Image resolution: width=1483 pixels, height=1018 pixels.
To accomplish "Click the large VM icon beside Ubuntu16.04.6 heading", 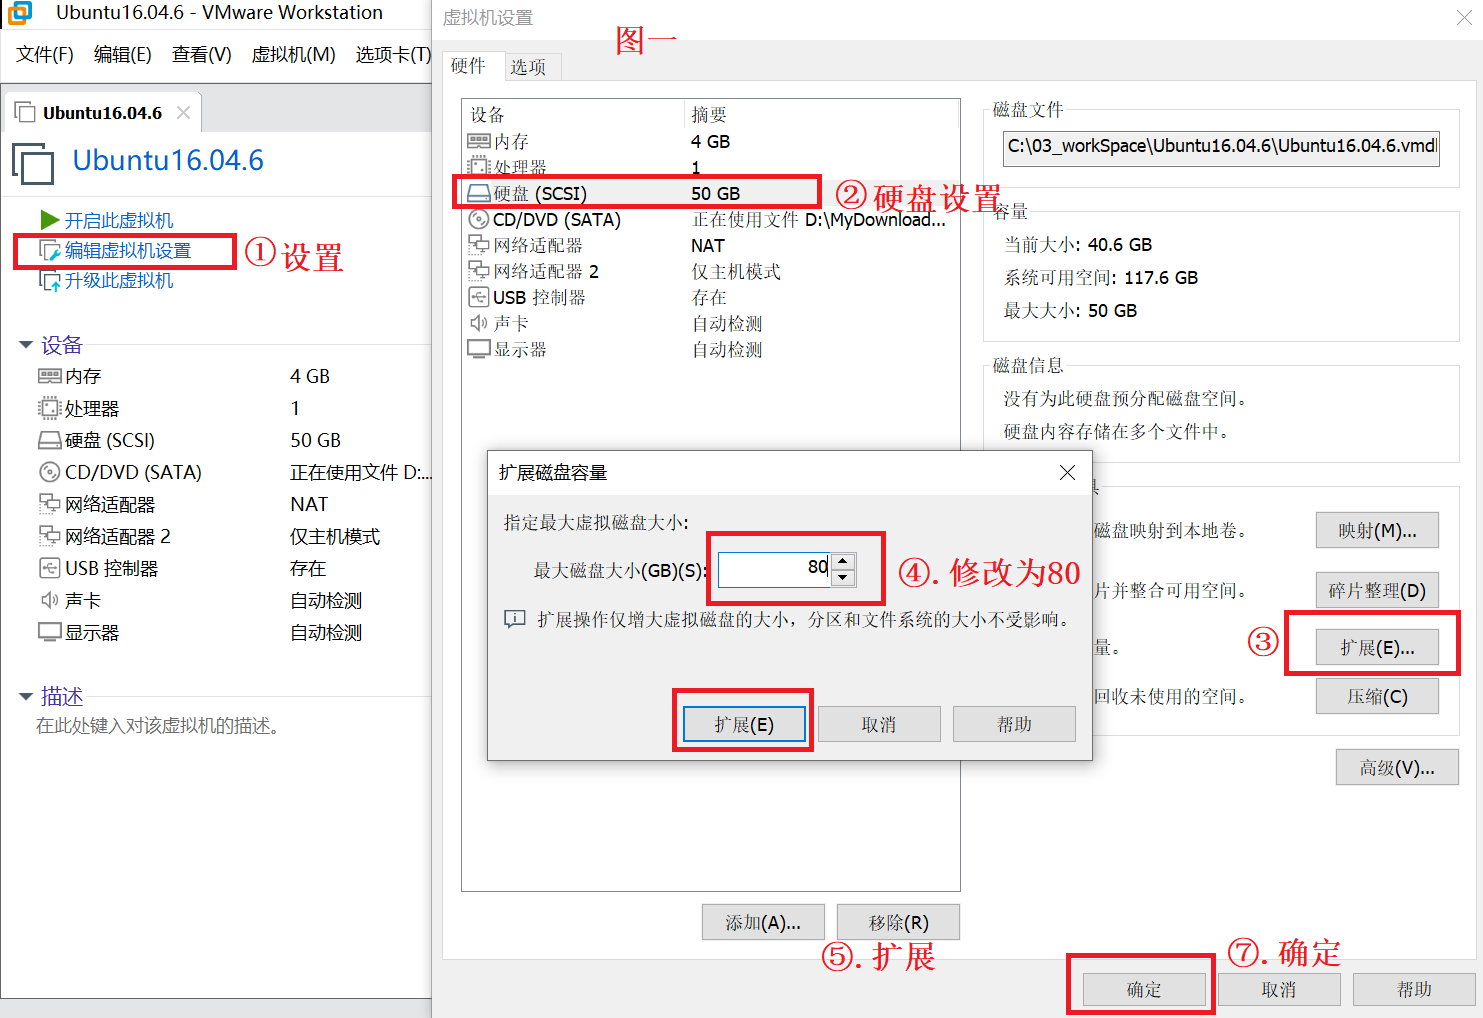I will click(x=33, y=163).
